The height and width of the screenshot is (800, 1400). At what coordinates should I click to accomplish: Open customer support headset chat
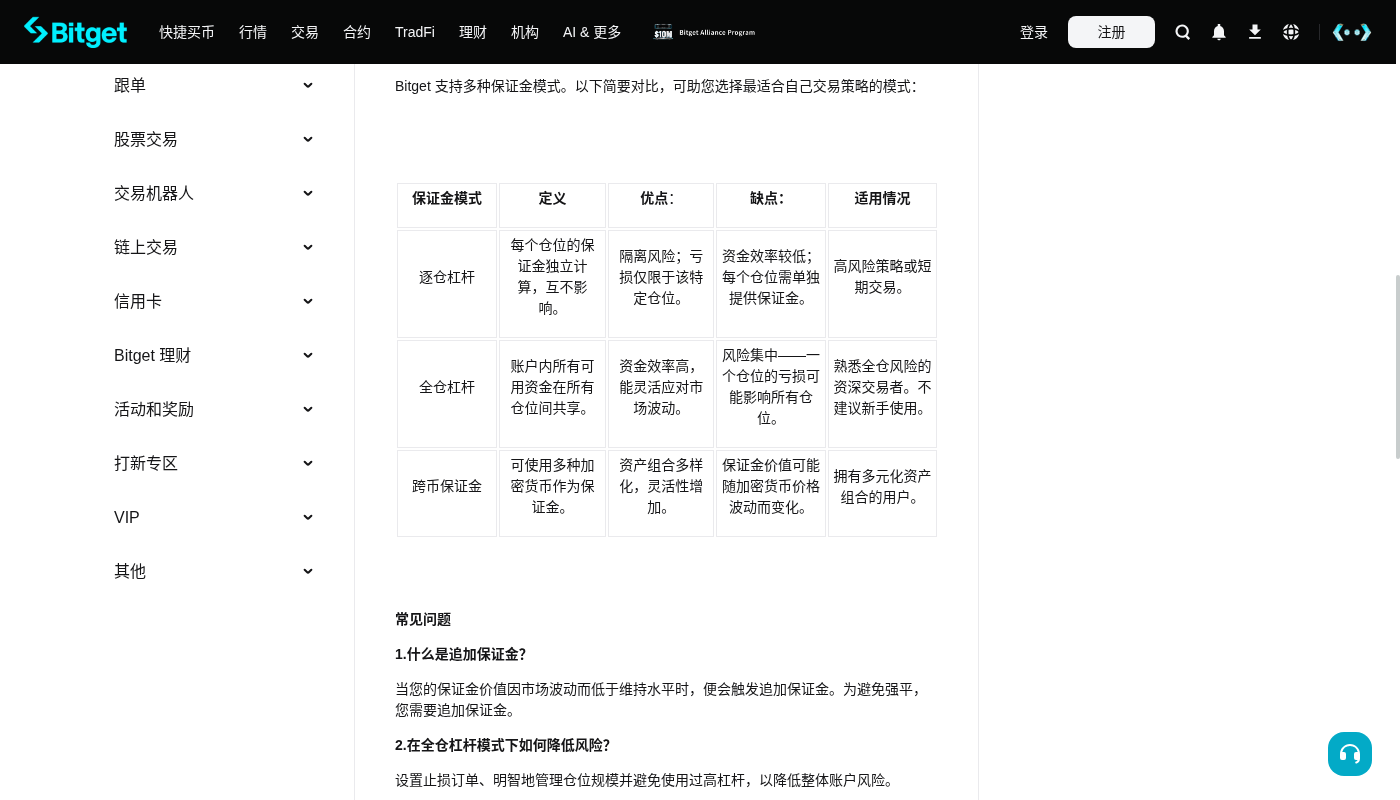pyautogui.click(x=1350, y=754)
